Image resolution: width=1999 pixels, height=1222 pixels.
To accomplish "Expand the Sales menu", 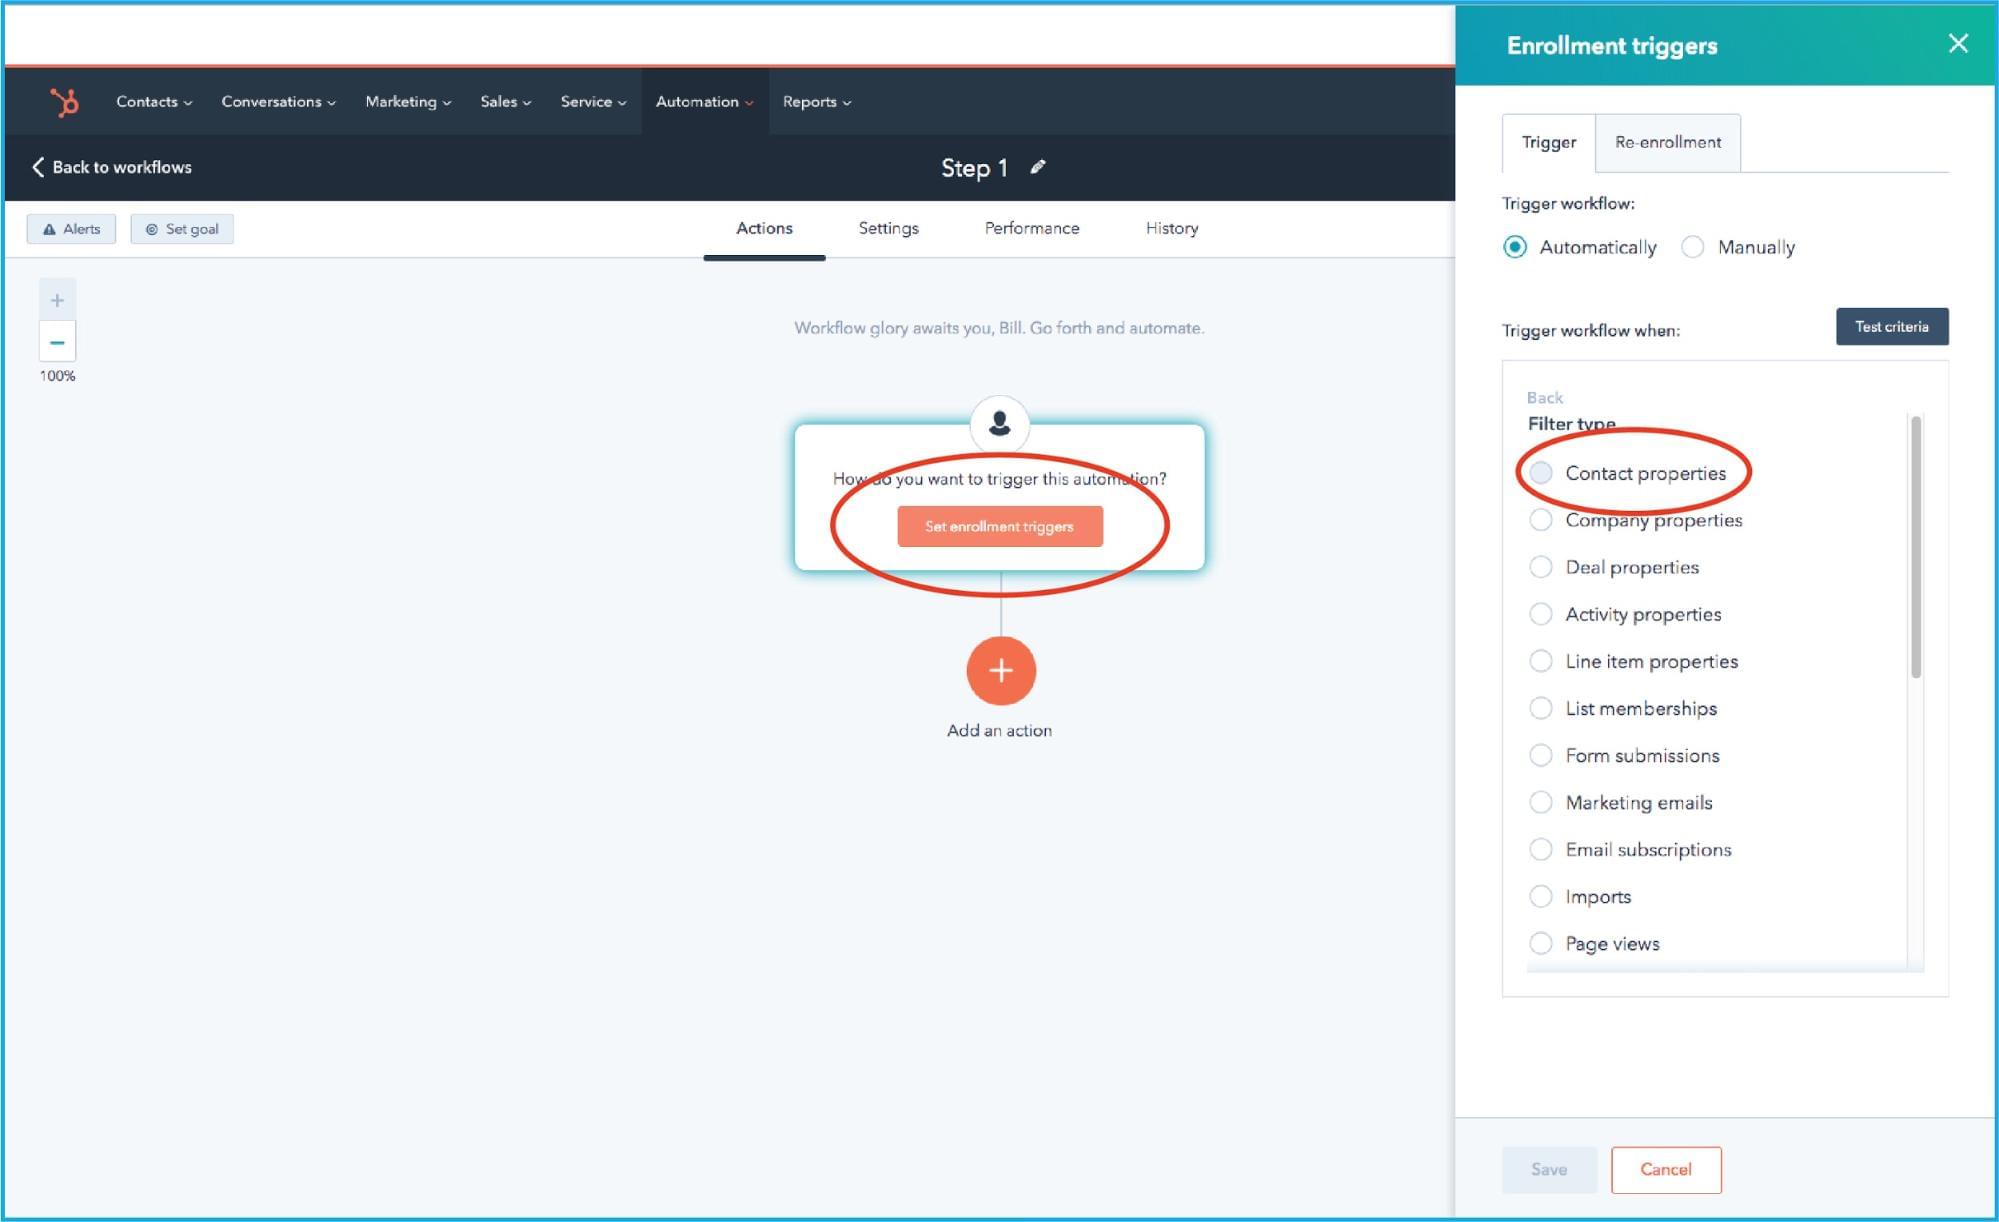I will [505, 102].
